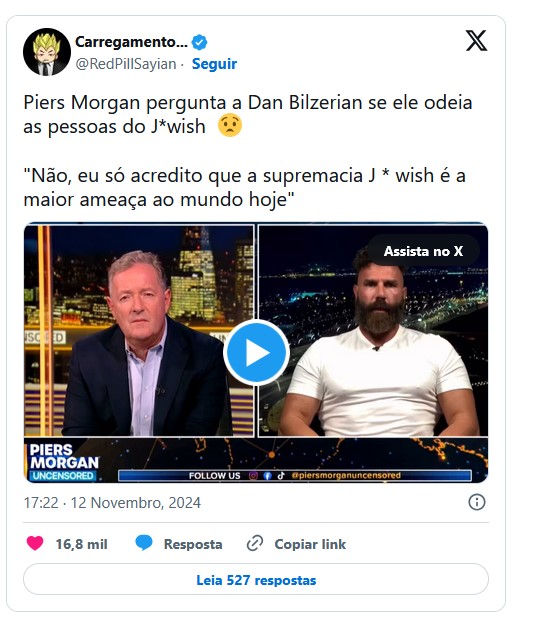Viewport: 537px width, 617px height.
Task: Open the Carregamento... display name
Action: (131, 42)
